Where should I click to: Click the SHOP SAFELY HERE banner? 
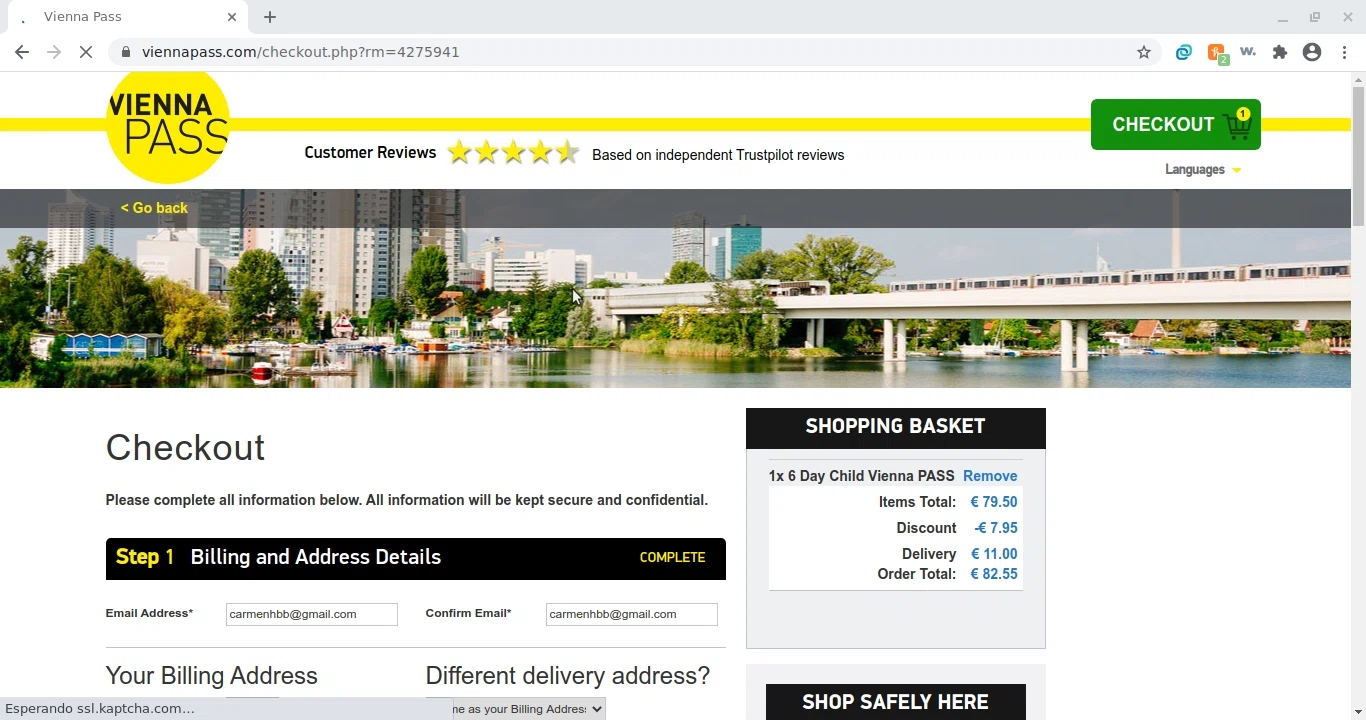coord(896,702)
